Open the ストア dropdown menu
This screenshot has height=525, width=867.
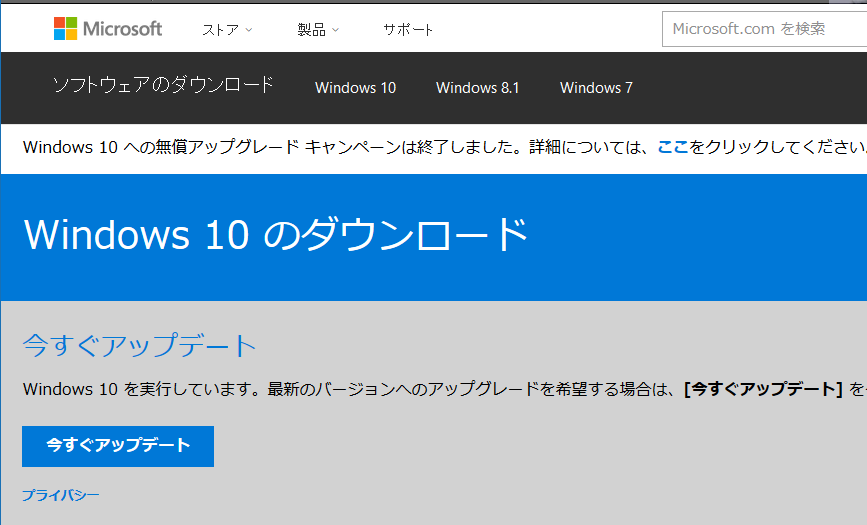coord(227,30)
